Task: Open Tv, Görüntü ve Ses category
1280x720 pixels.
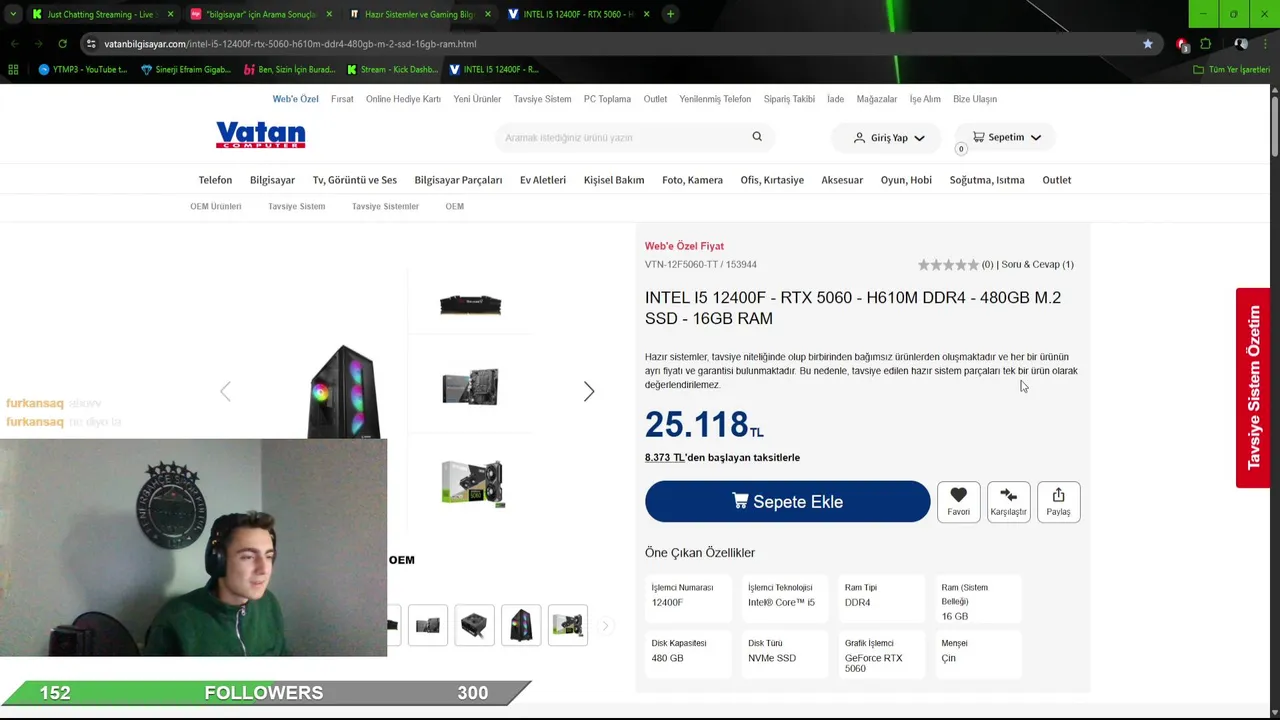Action: coord(355,180)
